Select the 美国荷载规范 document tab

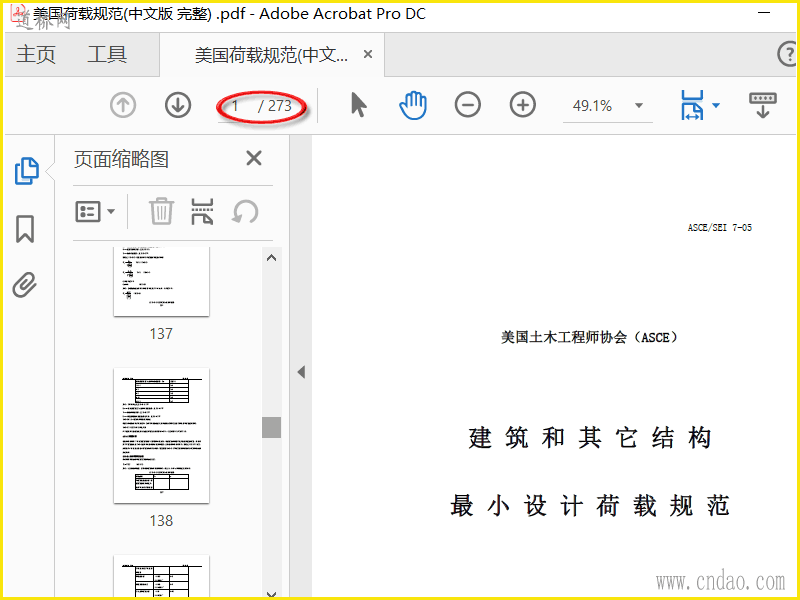click(x=271, y=55)
